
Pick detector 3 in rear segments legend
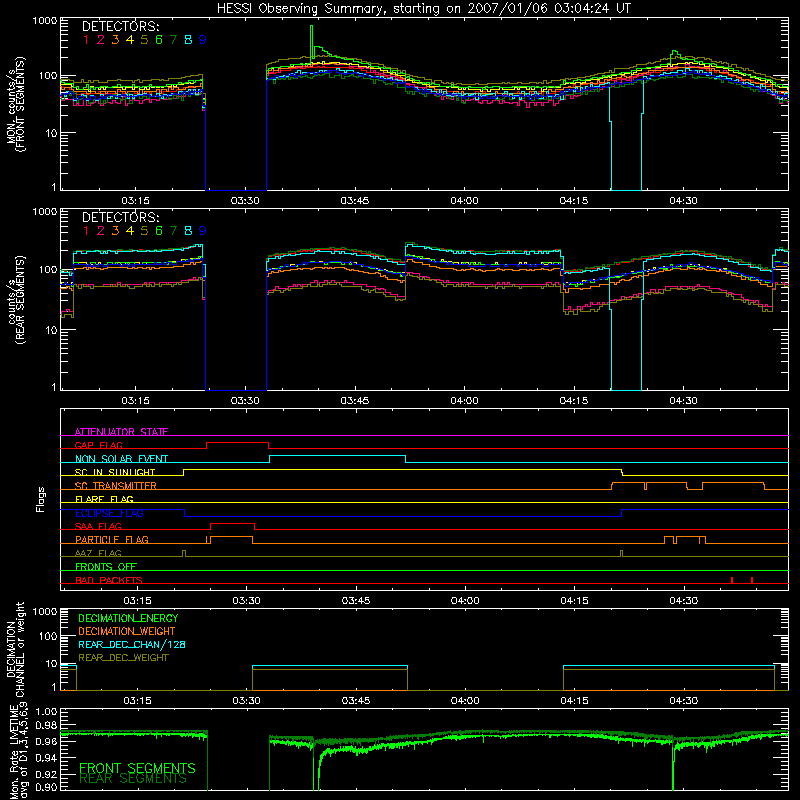[115, 231]
